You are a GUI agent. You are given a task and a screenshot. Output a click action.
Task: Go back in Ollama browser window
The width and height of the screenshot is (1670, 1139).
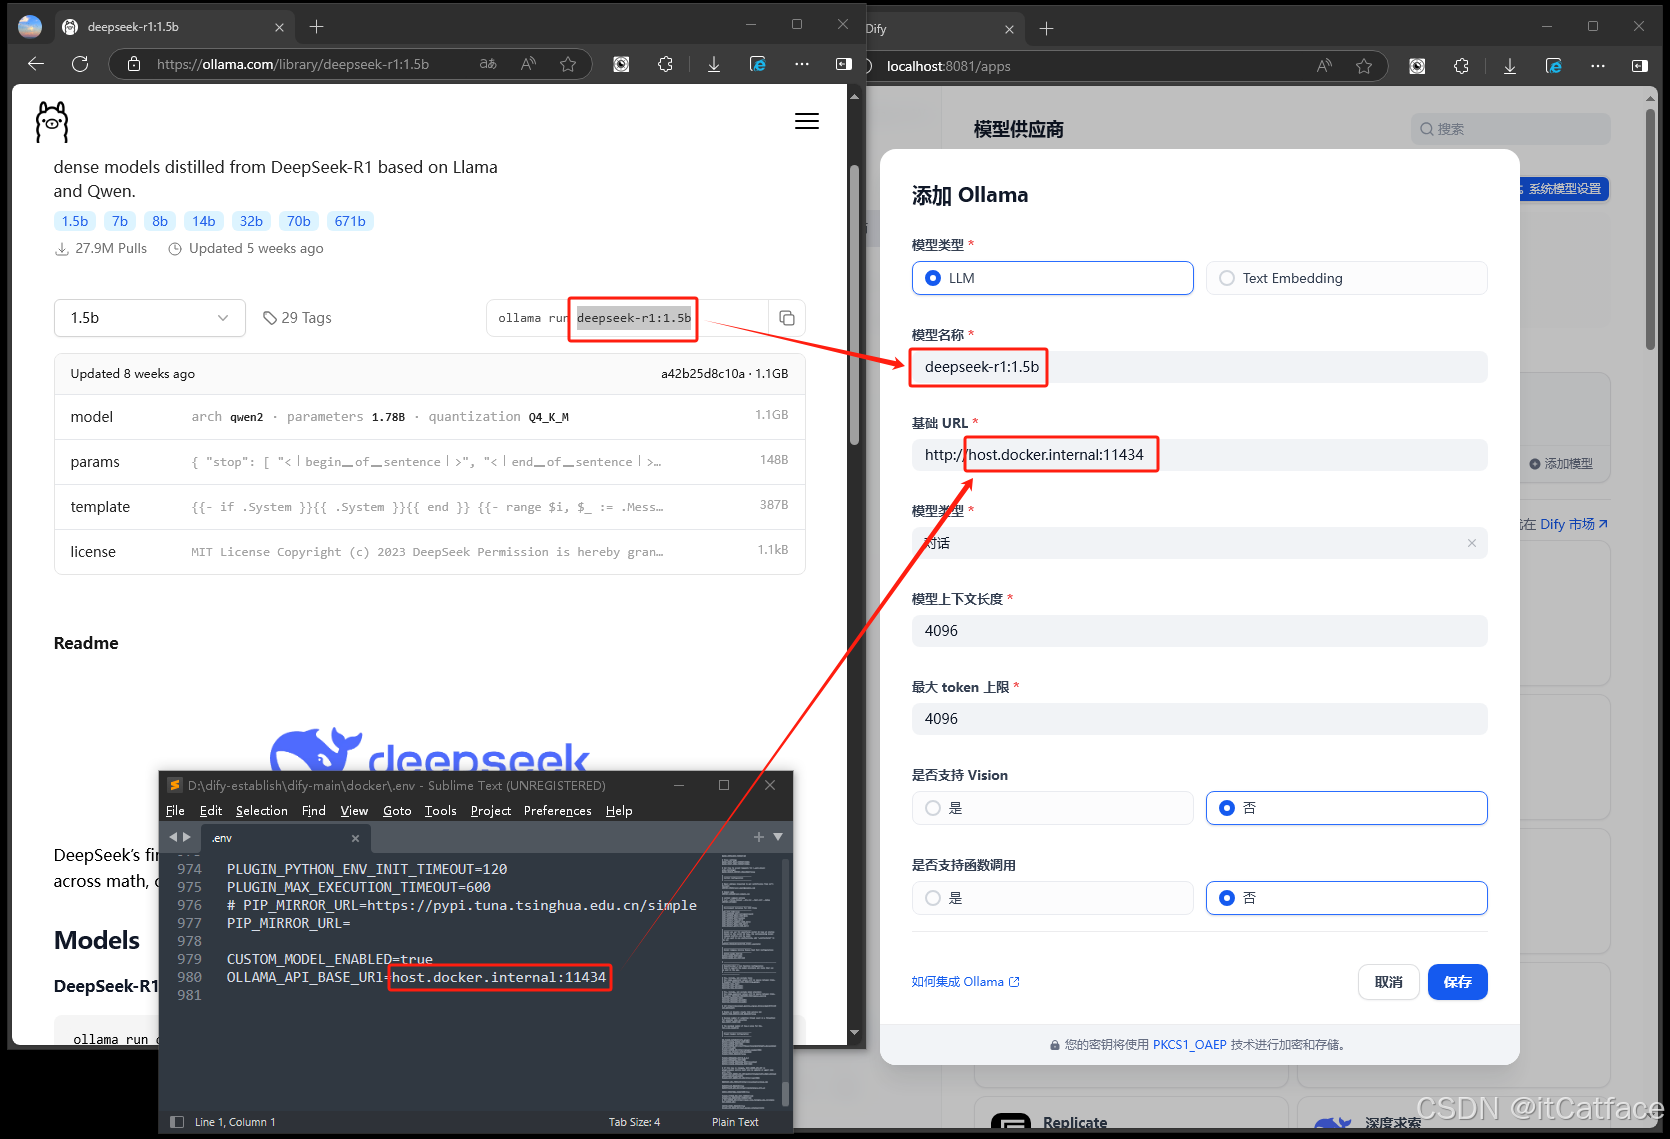pos(36,64)
